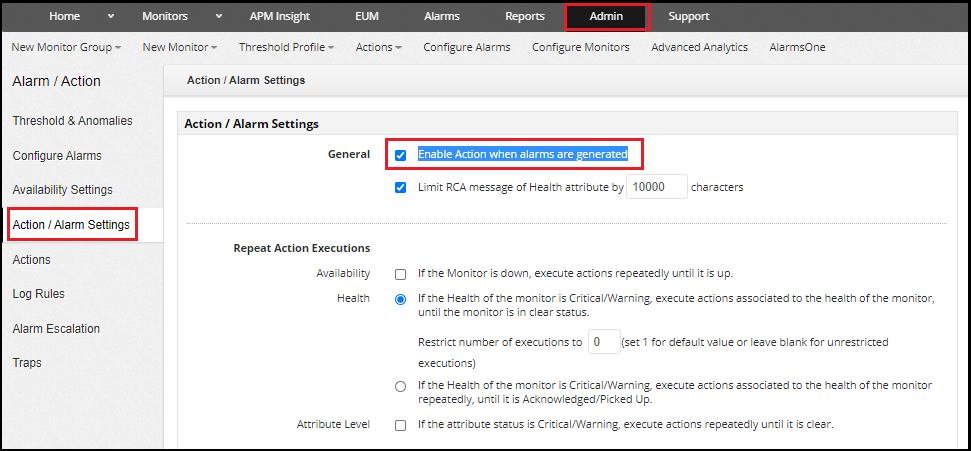Check the Attribute Level repeat checkbox
The height and width of the screenshot is (451, 971).
[x=400, y=425]
